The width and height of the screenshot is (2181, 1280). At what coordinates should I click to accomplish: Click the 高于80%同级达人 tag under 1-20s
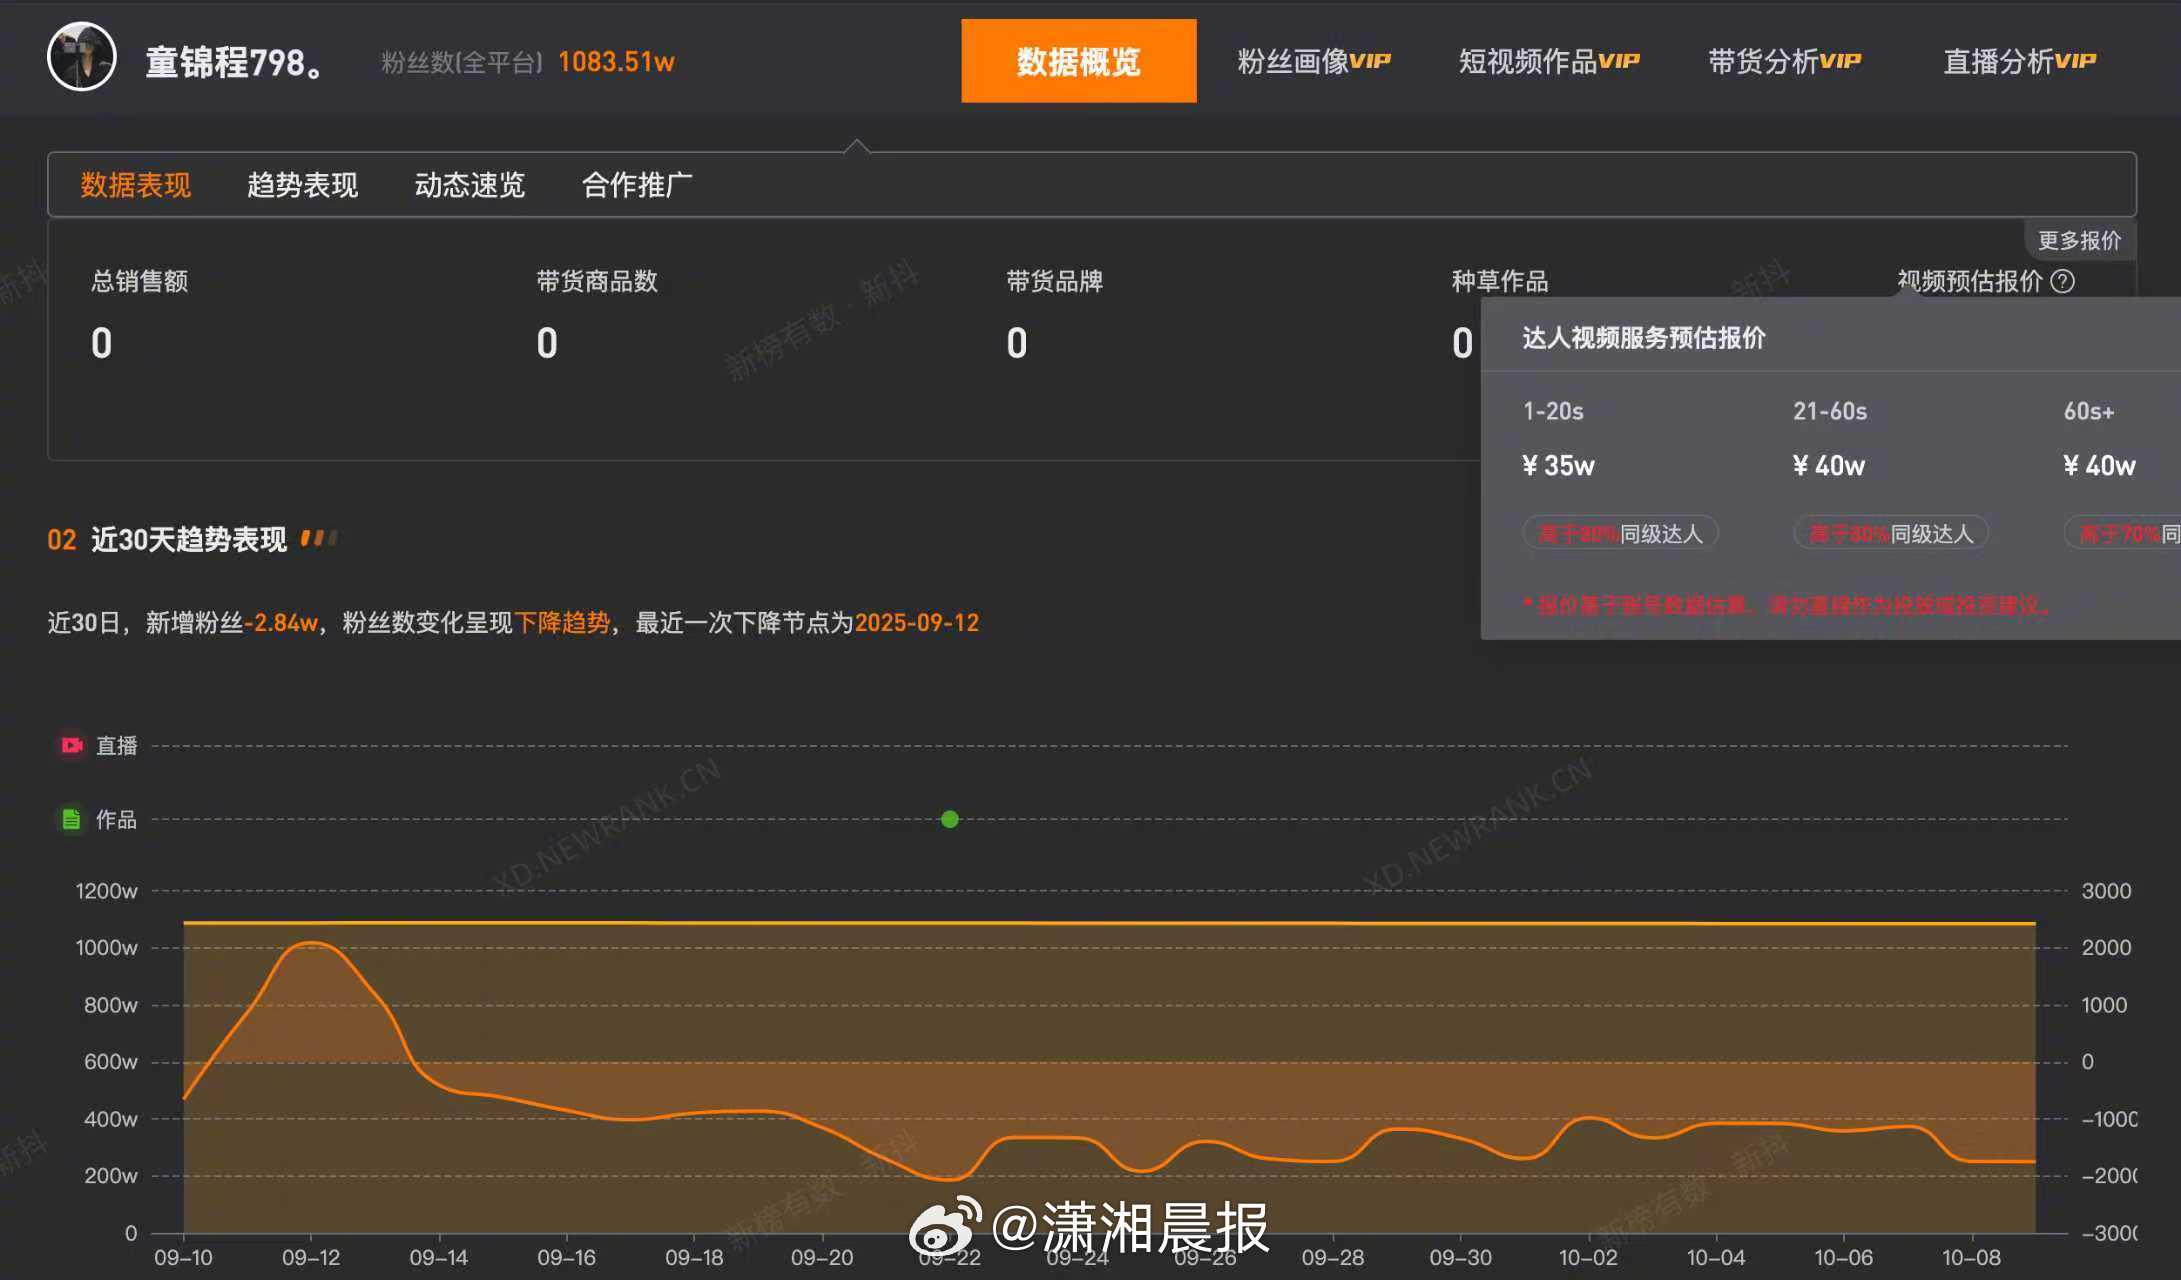(x=1620, y=533)
